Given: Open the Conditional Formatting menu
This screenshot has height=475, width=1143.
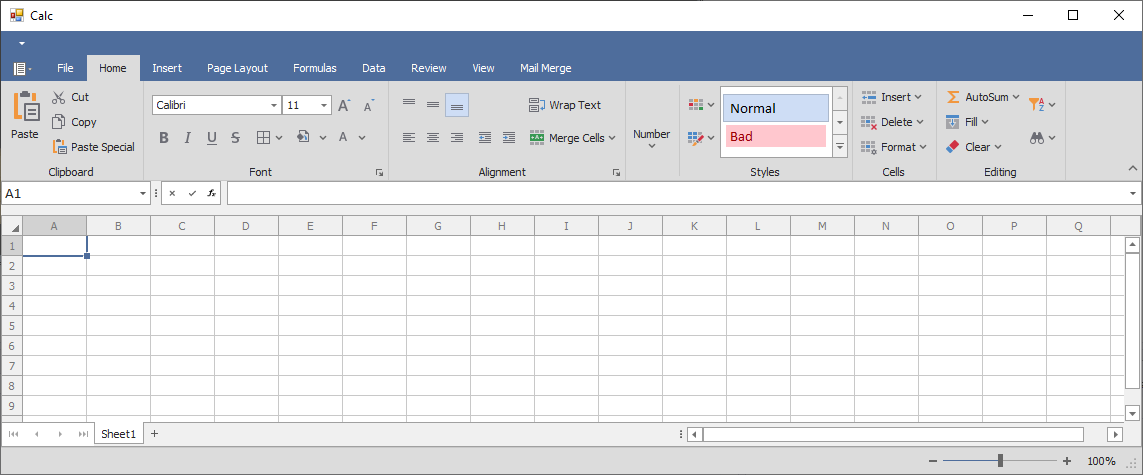Looking at the screenshot, I should 701,105.
